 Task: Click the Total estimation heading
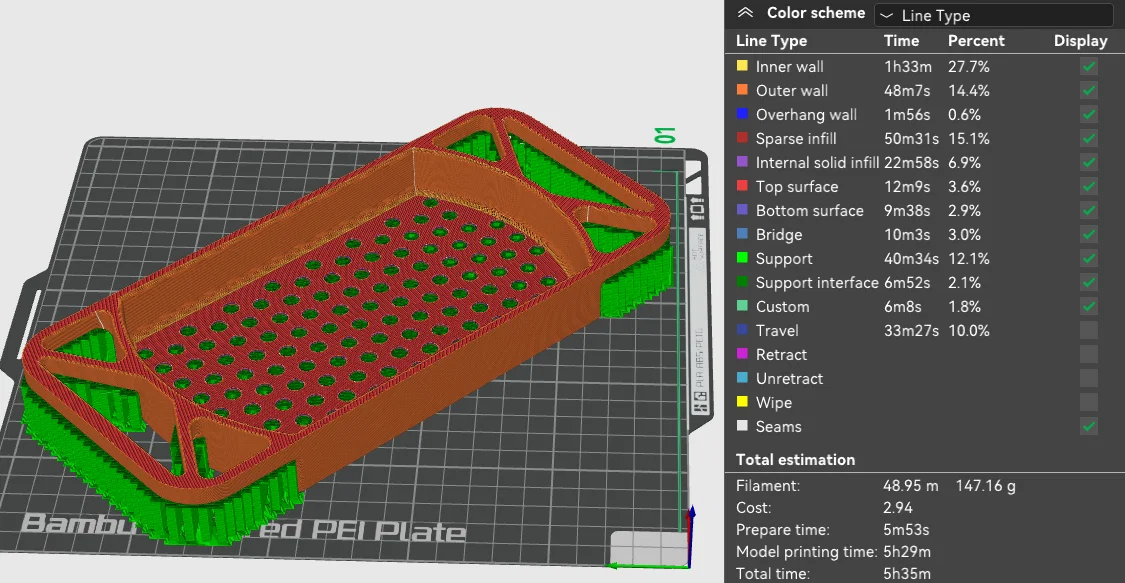click(x=795, y=460)
